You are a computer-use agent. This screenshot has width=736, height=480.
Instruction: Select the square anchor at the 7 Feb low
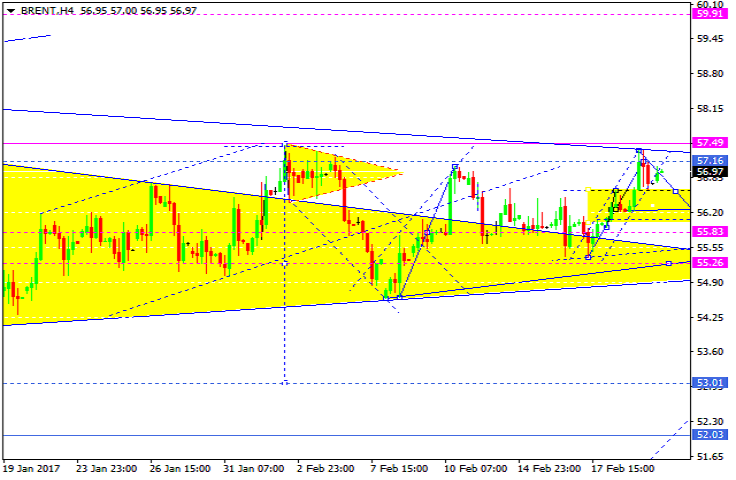400,297
